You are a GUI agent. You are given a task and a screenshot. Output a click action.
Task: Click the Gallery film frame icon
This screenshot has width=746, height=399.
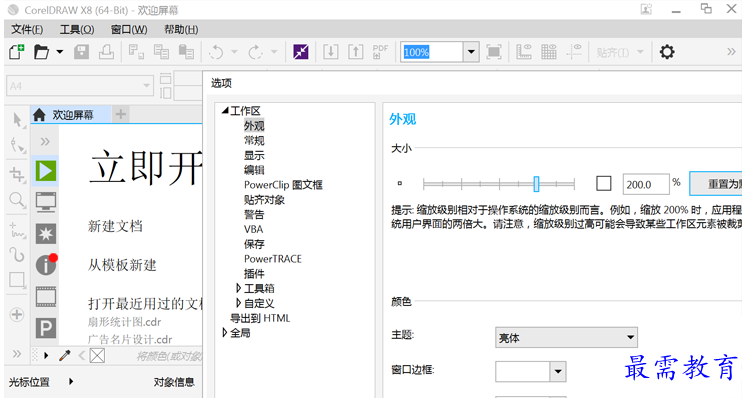pos(46,297)
